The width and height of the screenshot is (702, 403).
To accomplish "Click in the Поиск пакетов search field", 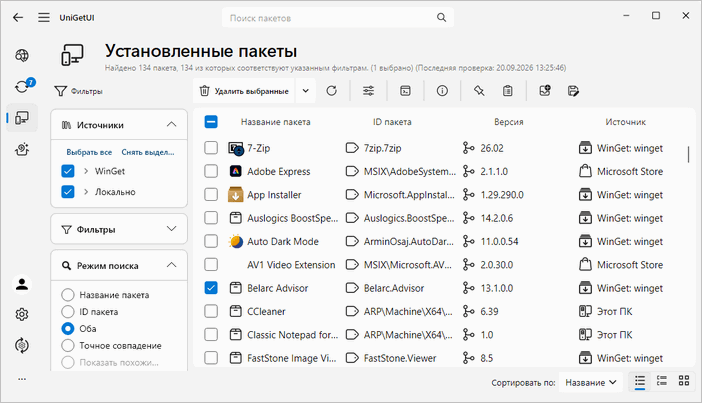I will pyautogui.click(x=338, y=18).
